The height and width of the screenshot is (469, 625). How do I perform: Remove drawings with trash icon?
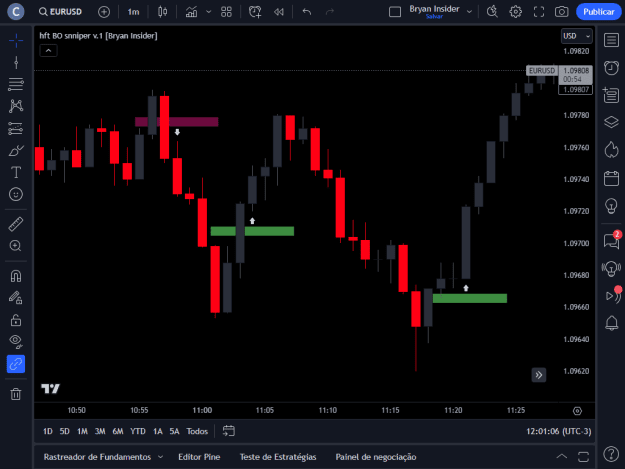click(16, 394)
